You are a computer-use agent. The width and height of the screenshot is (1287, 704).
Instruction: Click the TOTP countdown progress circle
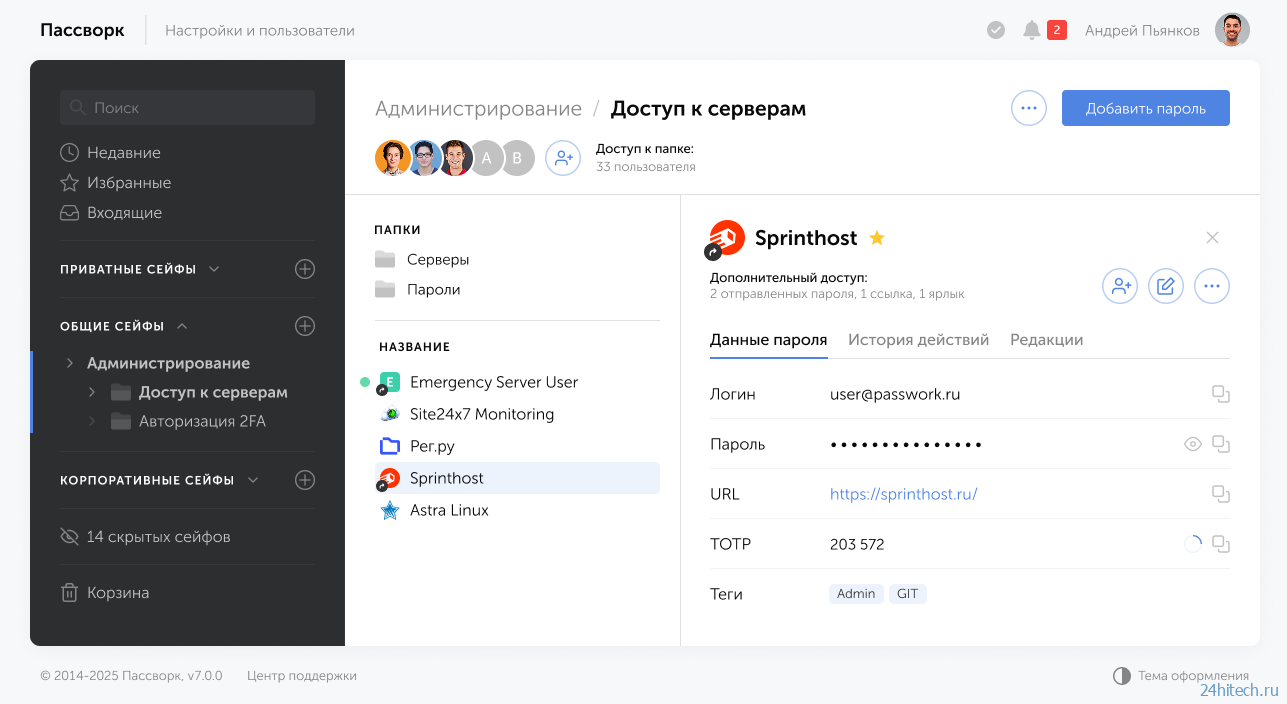pos(1192,544)
